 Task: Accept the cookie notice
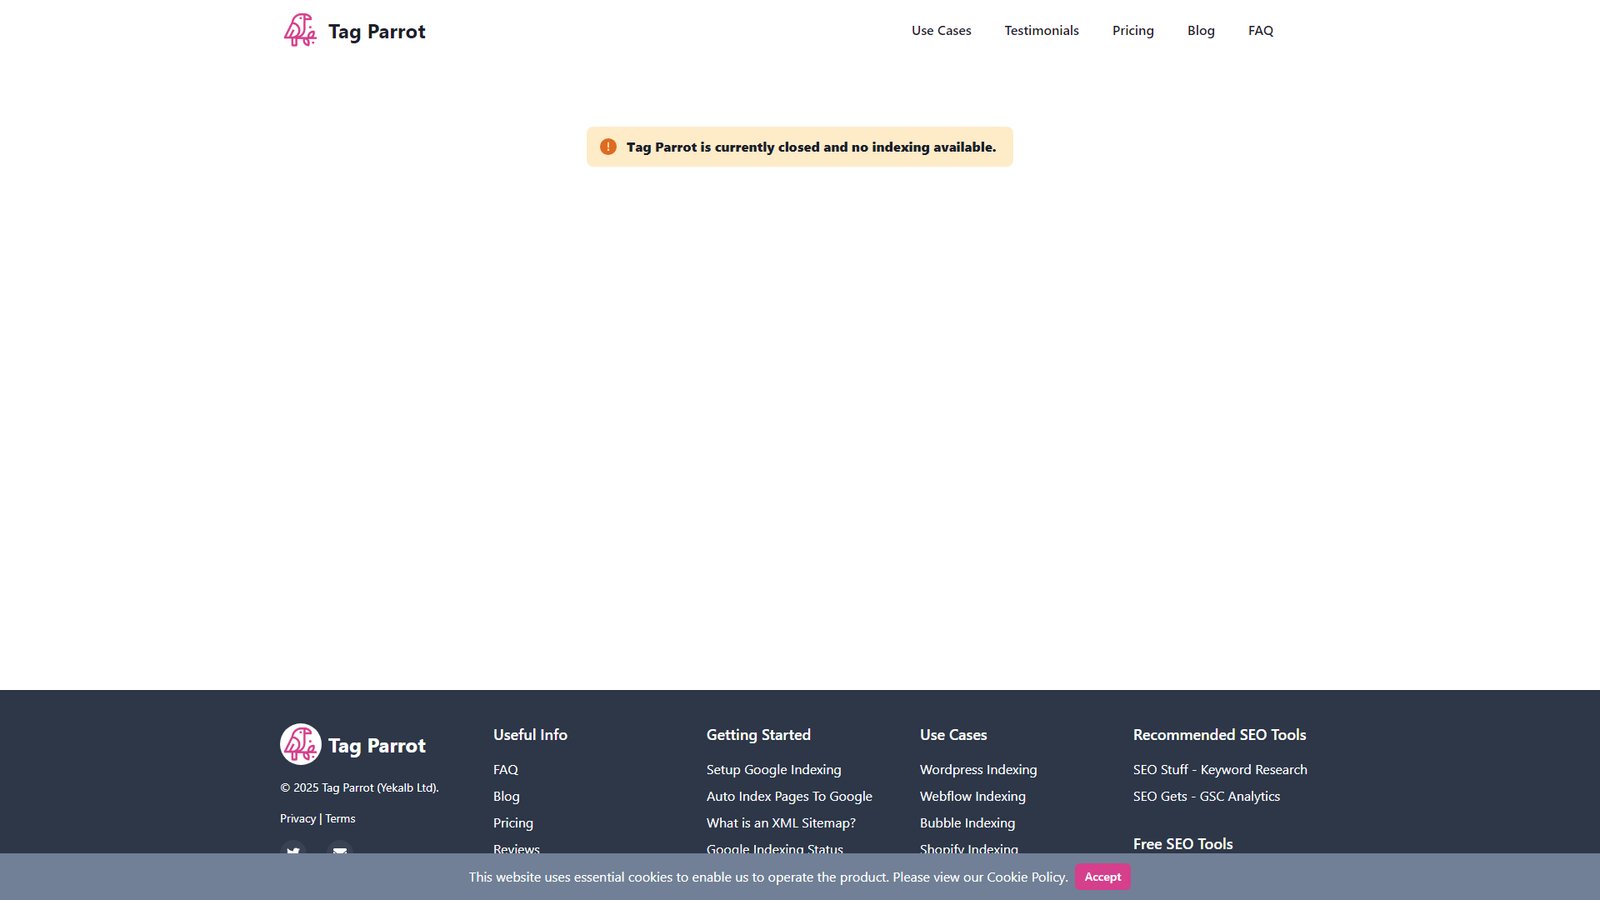coord(1103,877)
